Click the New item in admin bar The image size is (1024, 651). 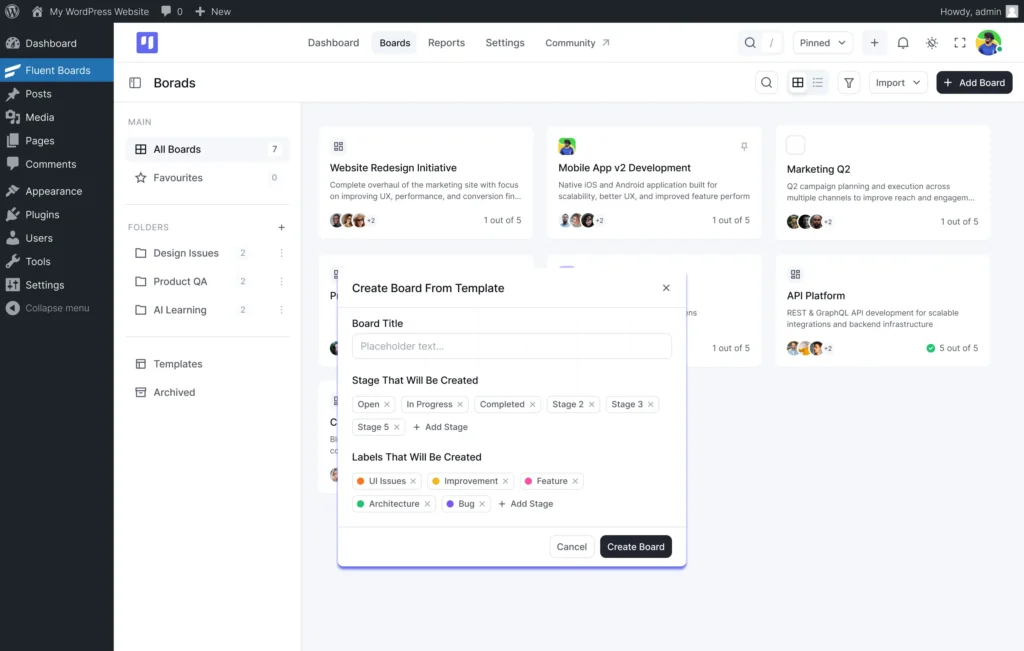click(213, 11)
